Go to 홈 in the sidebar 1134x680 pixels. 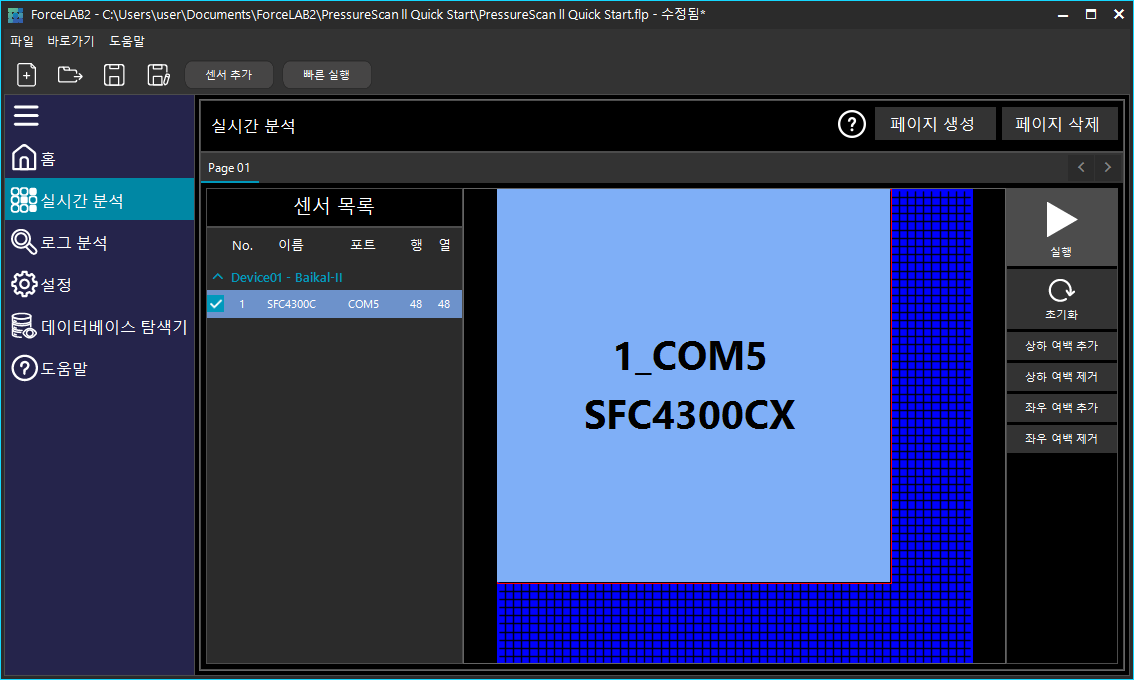click(x=100, y=158)
